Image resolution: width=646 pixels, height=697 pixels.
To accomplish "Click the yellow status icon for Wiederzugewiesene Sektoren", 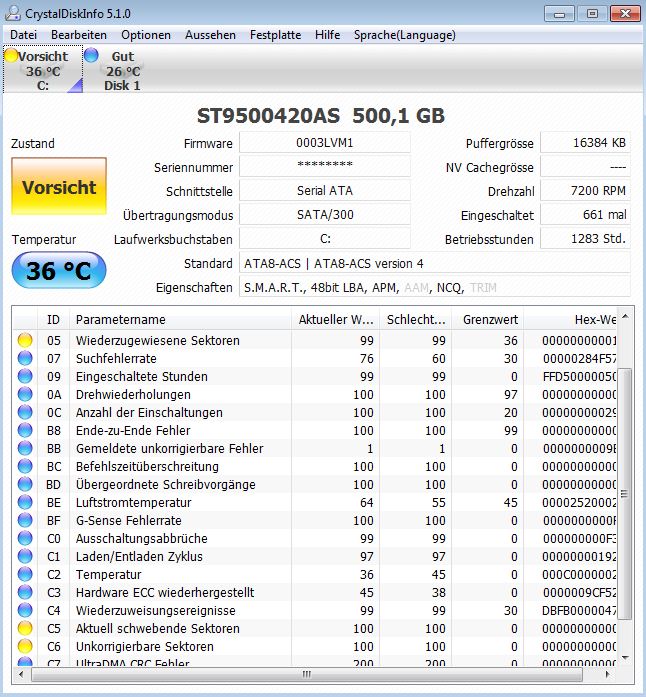I will click(x=25, y=340).
